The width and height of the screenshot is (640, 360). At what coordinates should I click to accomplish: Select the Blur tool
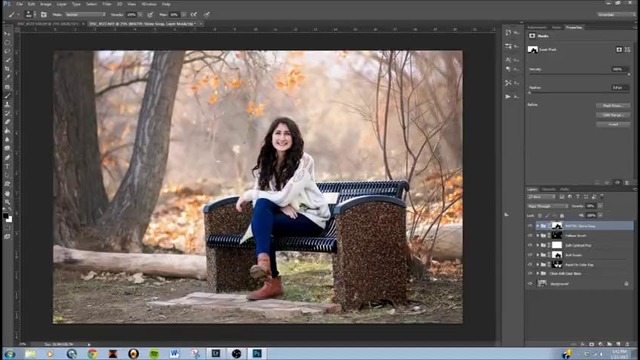7,140
